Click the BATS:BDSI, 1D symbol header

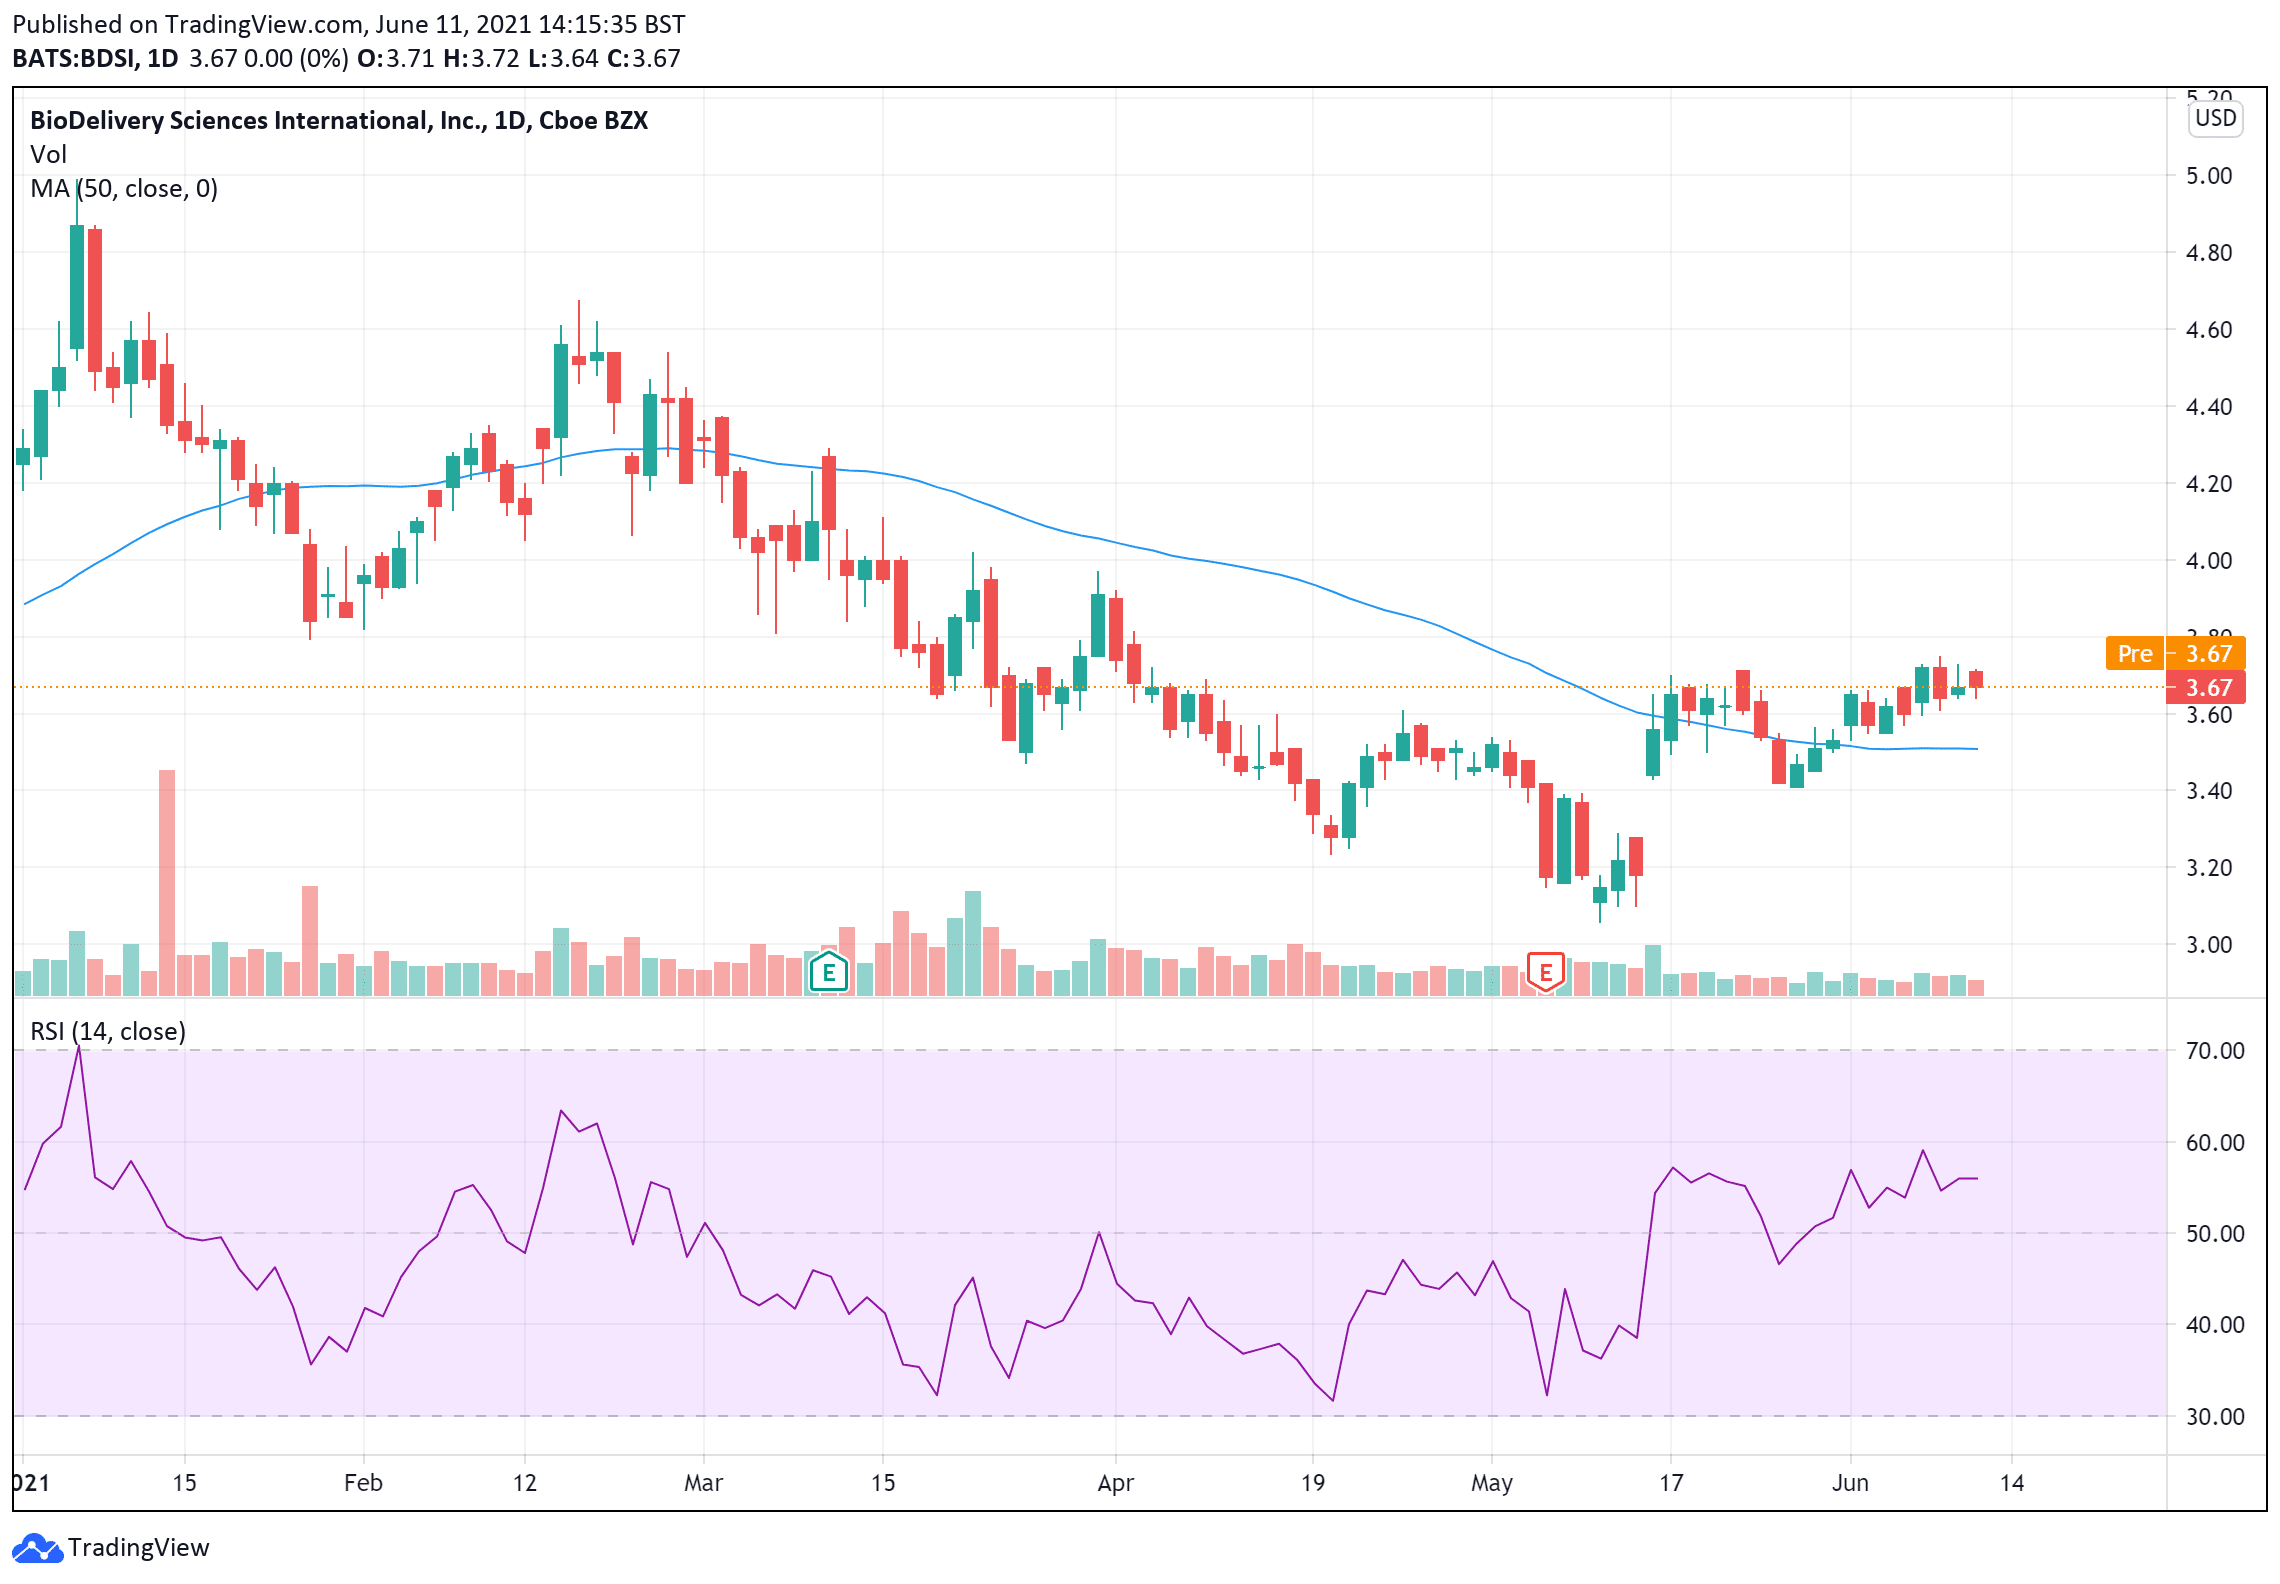tap(95, 58)
